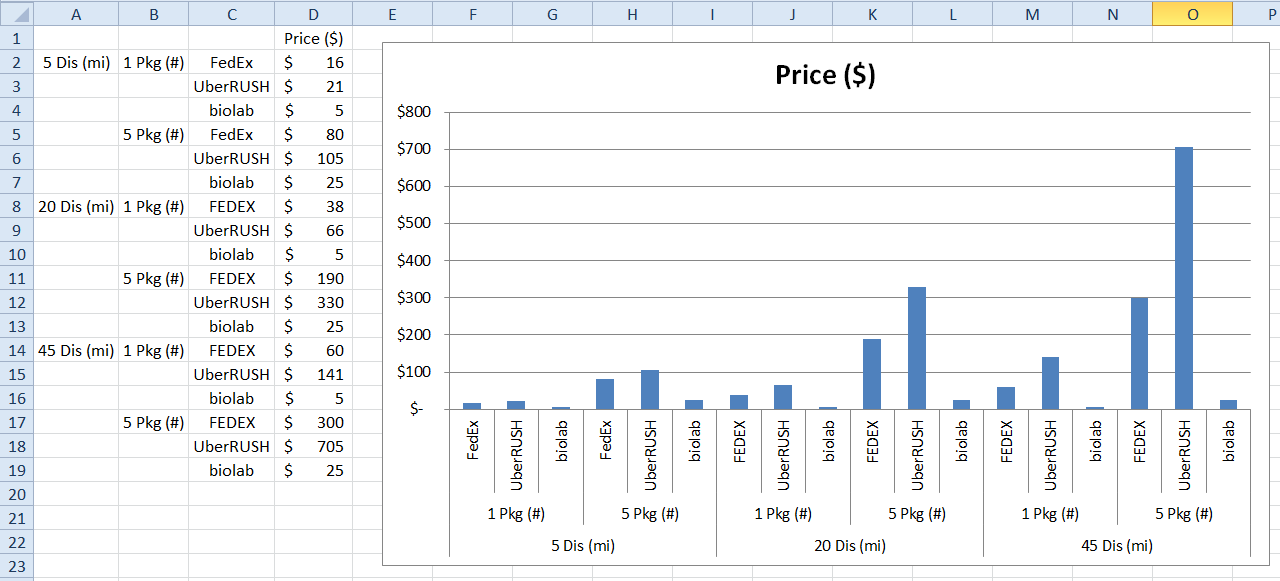Image resolution: width=1280 pixels, height=581 pixels.
Task: Click the $800 axis label
Action: click(x=414, y=112)
